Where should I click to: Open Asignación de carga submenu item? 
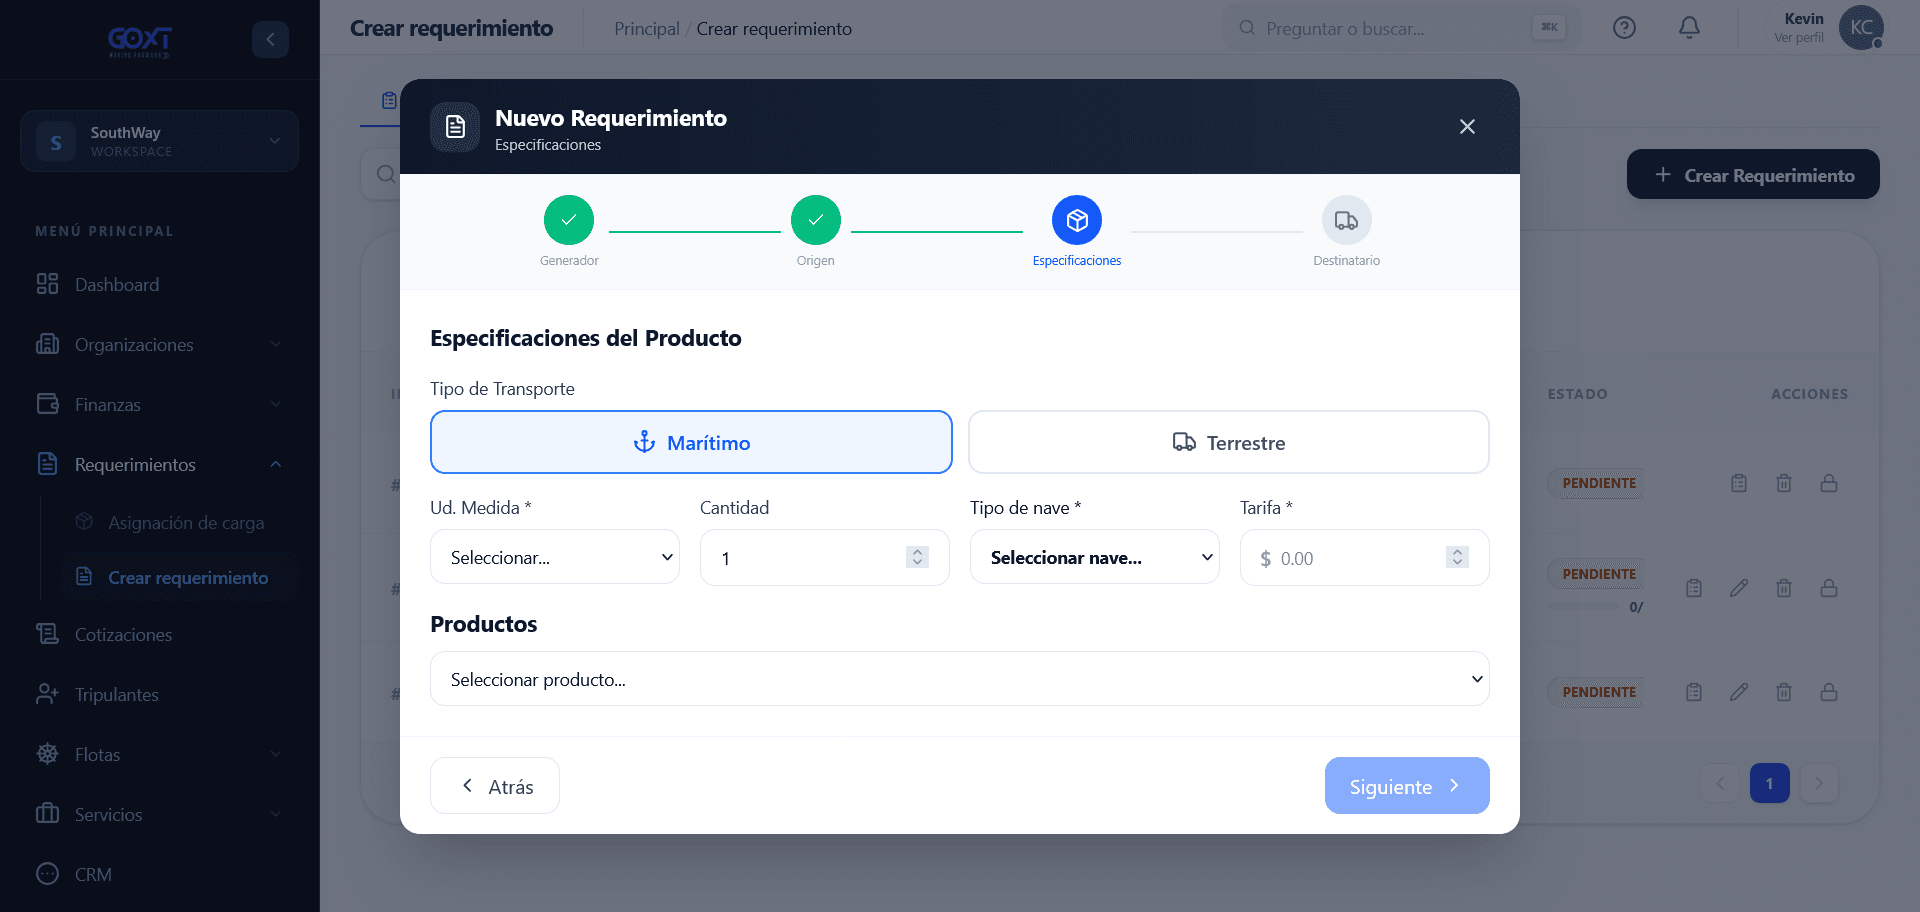pyautogui.click(x=186, y=523)
